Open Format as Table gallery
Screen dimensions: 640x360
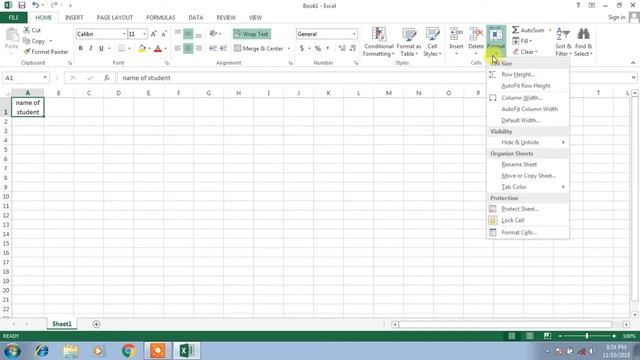[409, 42]
